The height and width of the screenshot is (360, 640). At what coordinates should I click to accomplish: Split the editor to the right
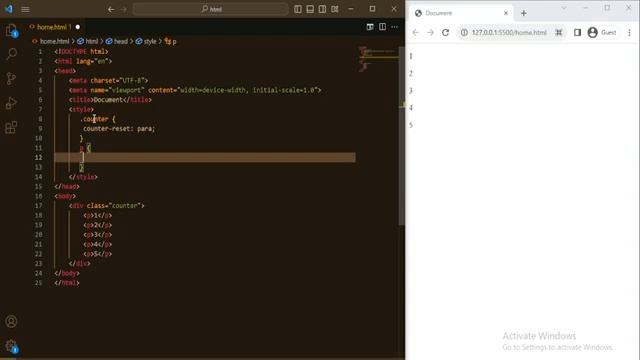(382, 27)
